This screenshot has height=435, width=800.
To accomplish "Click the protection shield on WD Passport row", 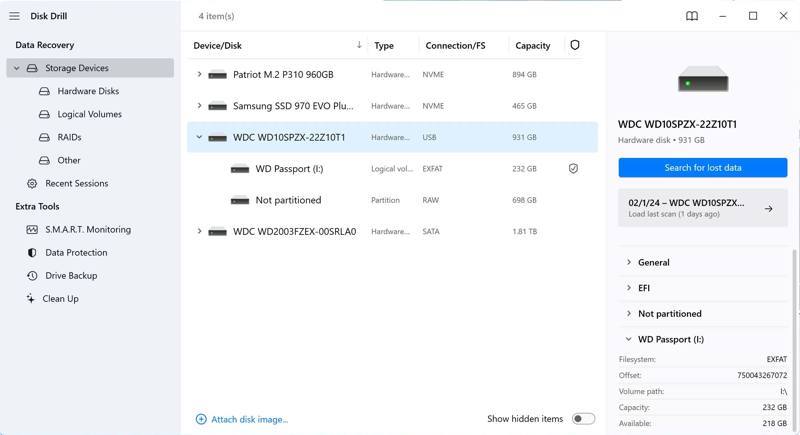I will 573,168.
